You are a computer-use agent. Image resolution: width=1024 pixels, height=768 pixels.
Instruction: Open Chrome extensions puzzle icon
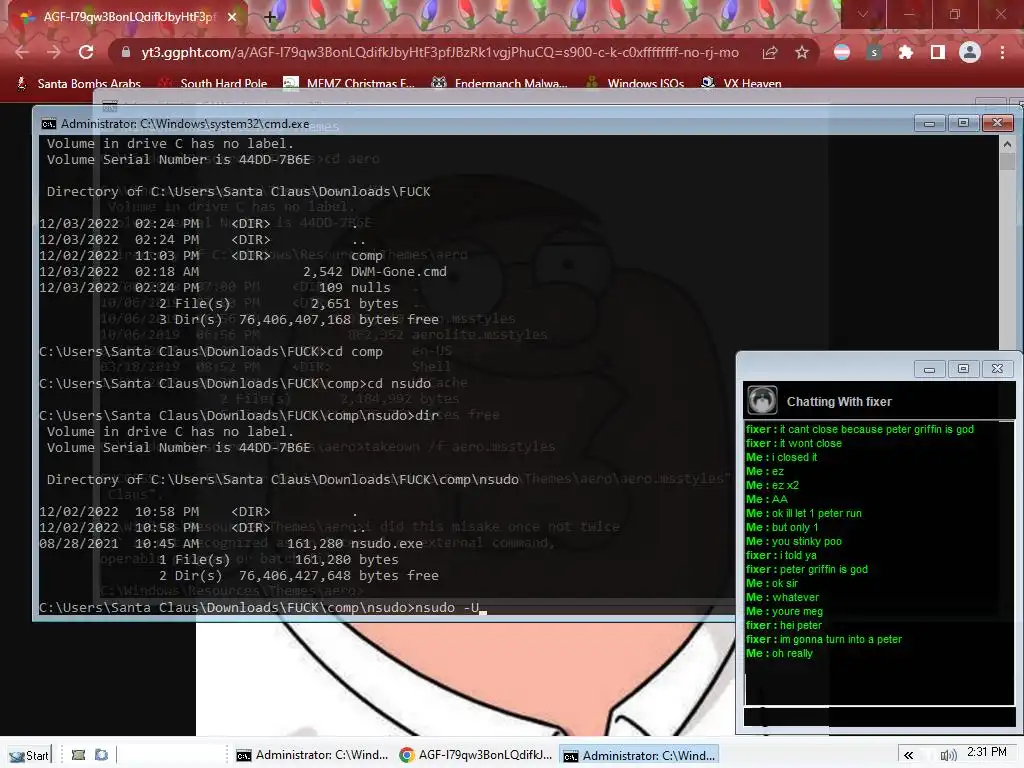(x=906, y=52)
